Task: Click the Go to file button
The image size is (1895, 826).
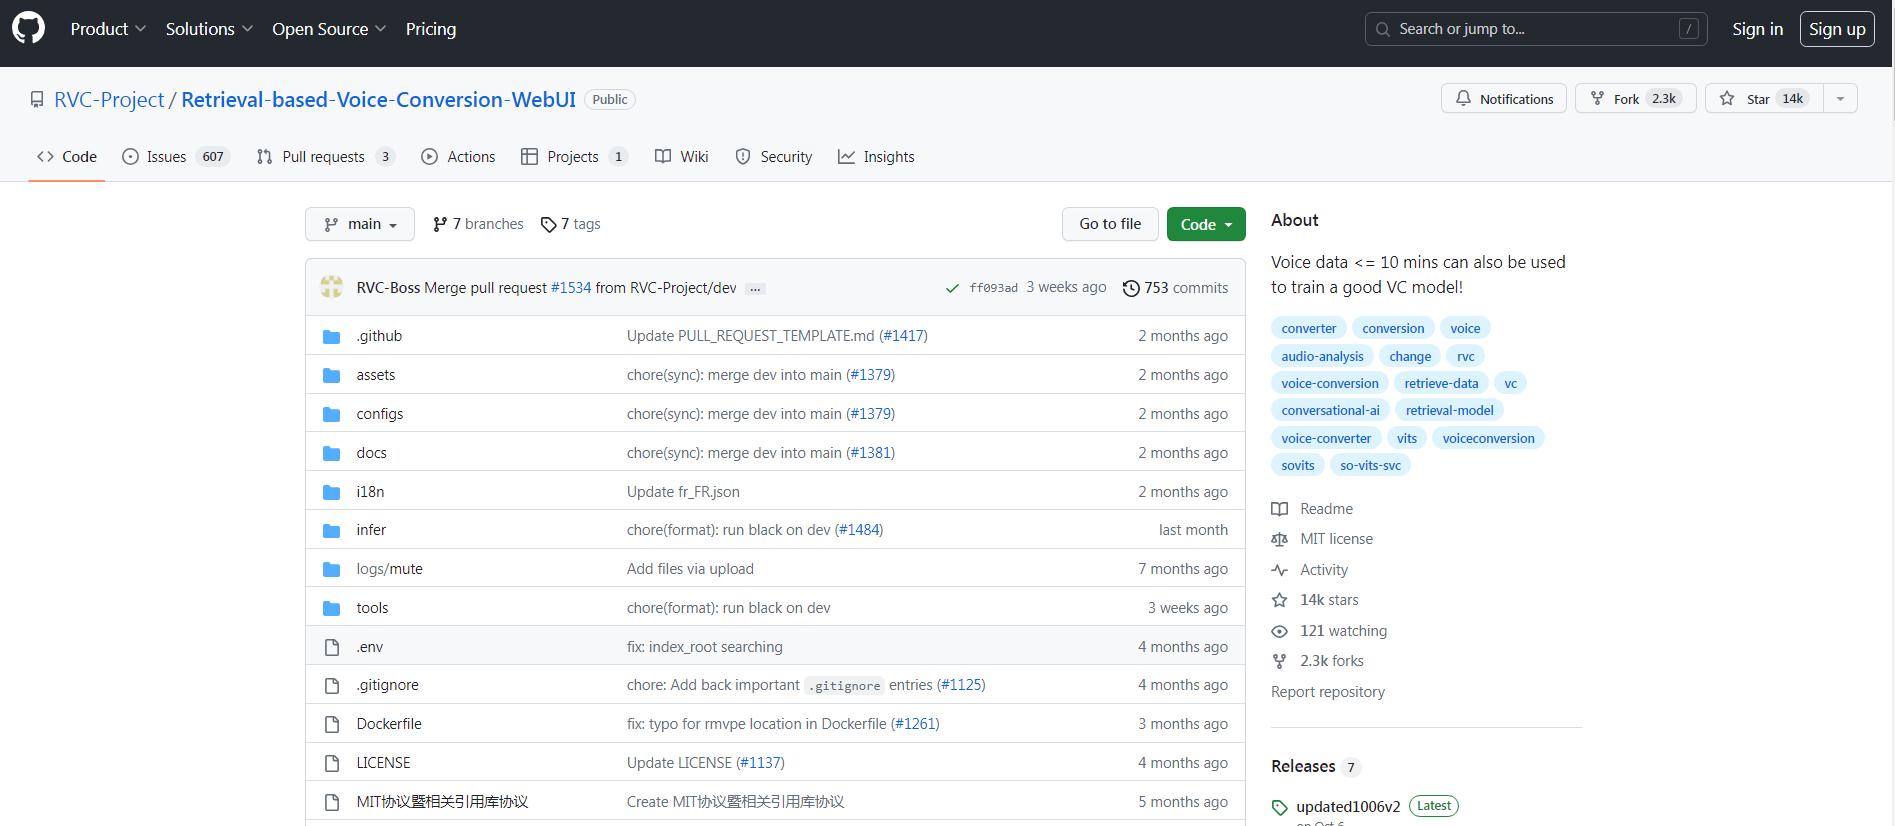Action: (1110, 224)
